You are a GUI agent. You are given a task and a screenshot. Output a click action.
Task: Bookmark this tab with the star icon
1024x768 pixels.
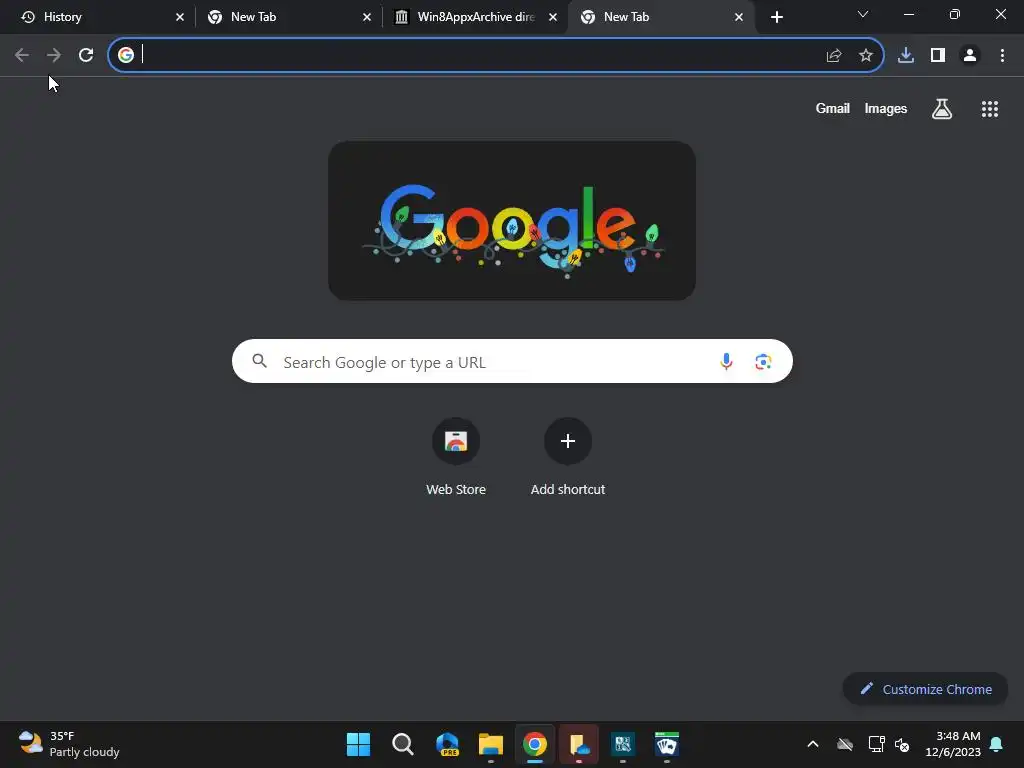[x=866, y=56]
